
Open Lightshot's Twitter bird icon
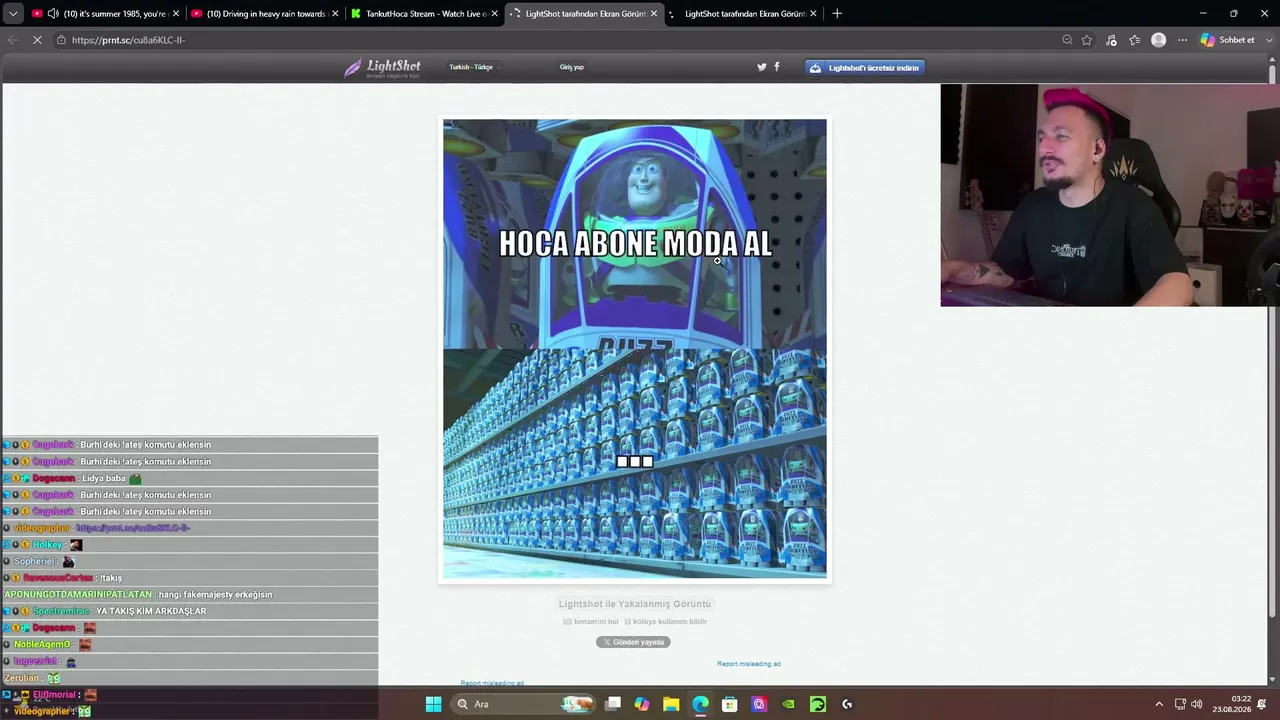click(761, 67)
